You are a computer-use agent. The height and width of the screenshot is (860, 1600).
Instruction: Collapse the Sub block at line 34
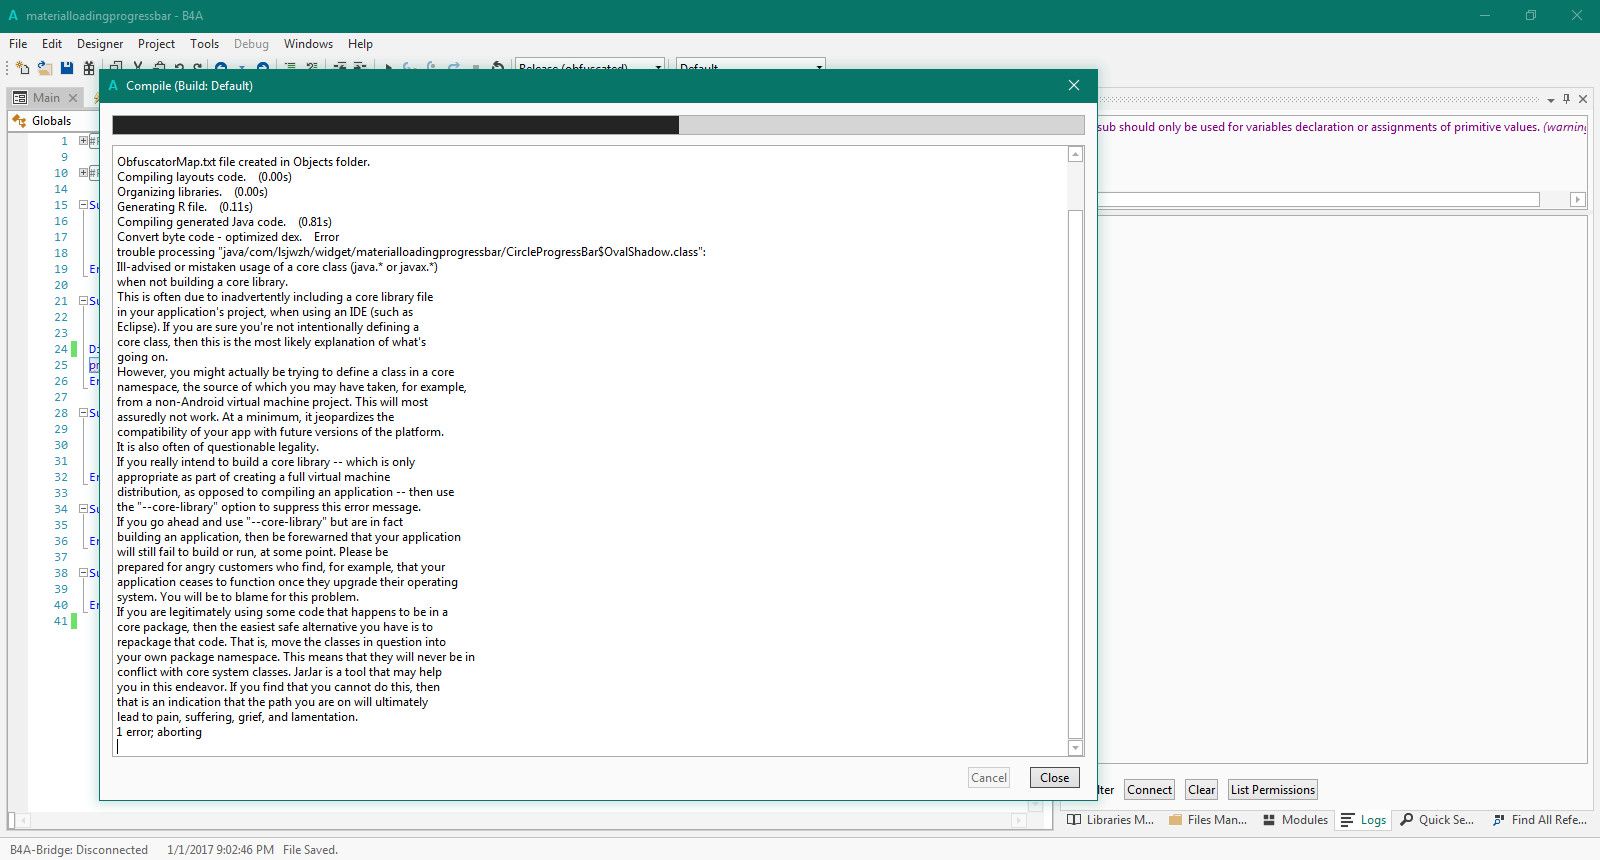tap(84, 509)
